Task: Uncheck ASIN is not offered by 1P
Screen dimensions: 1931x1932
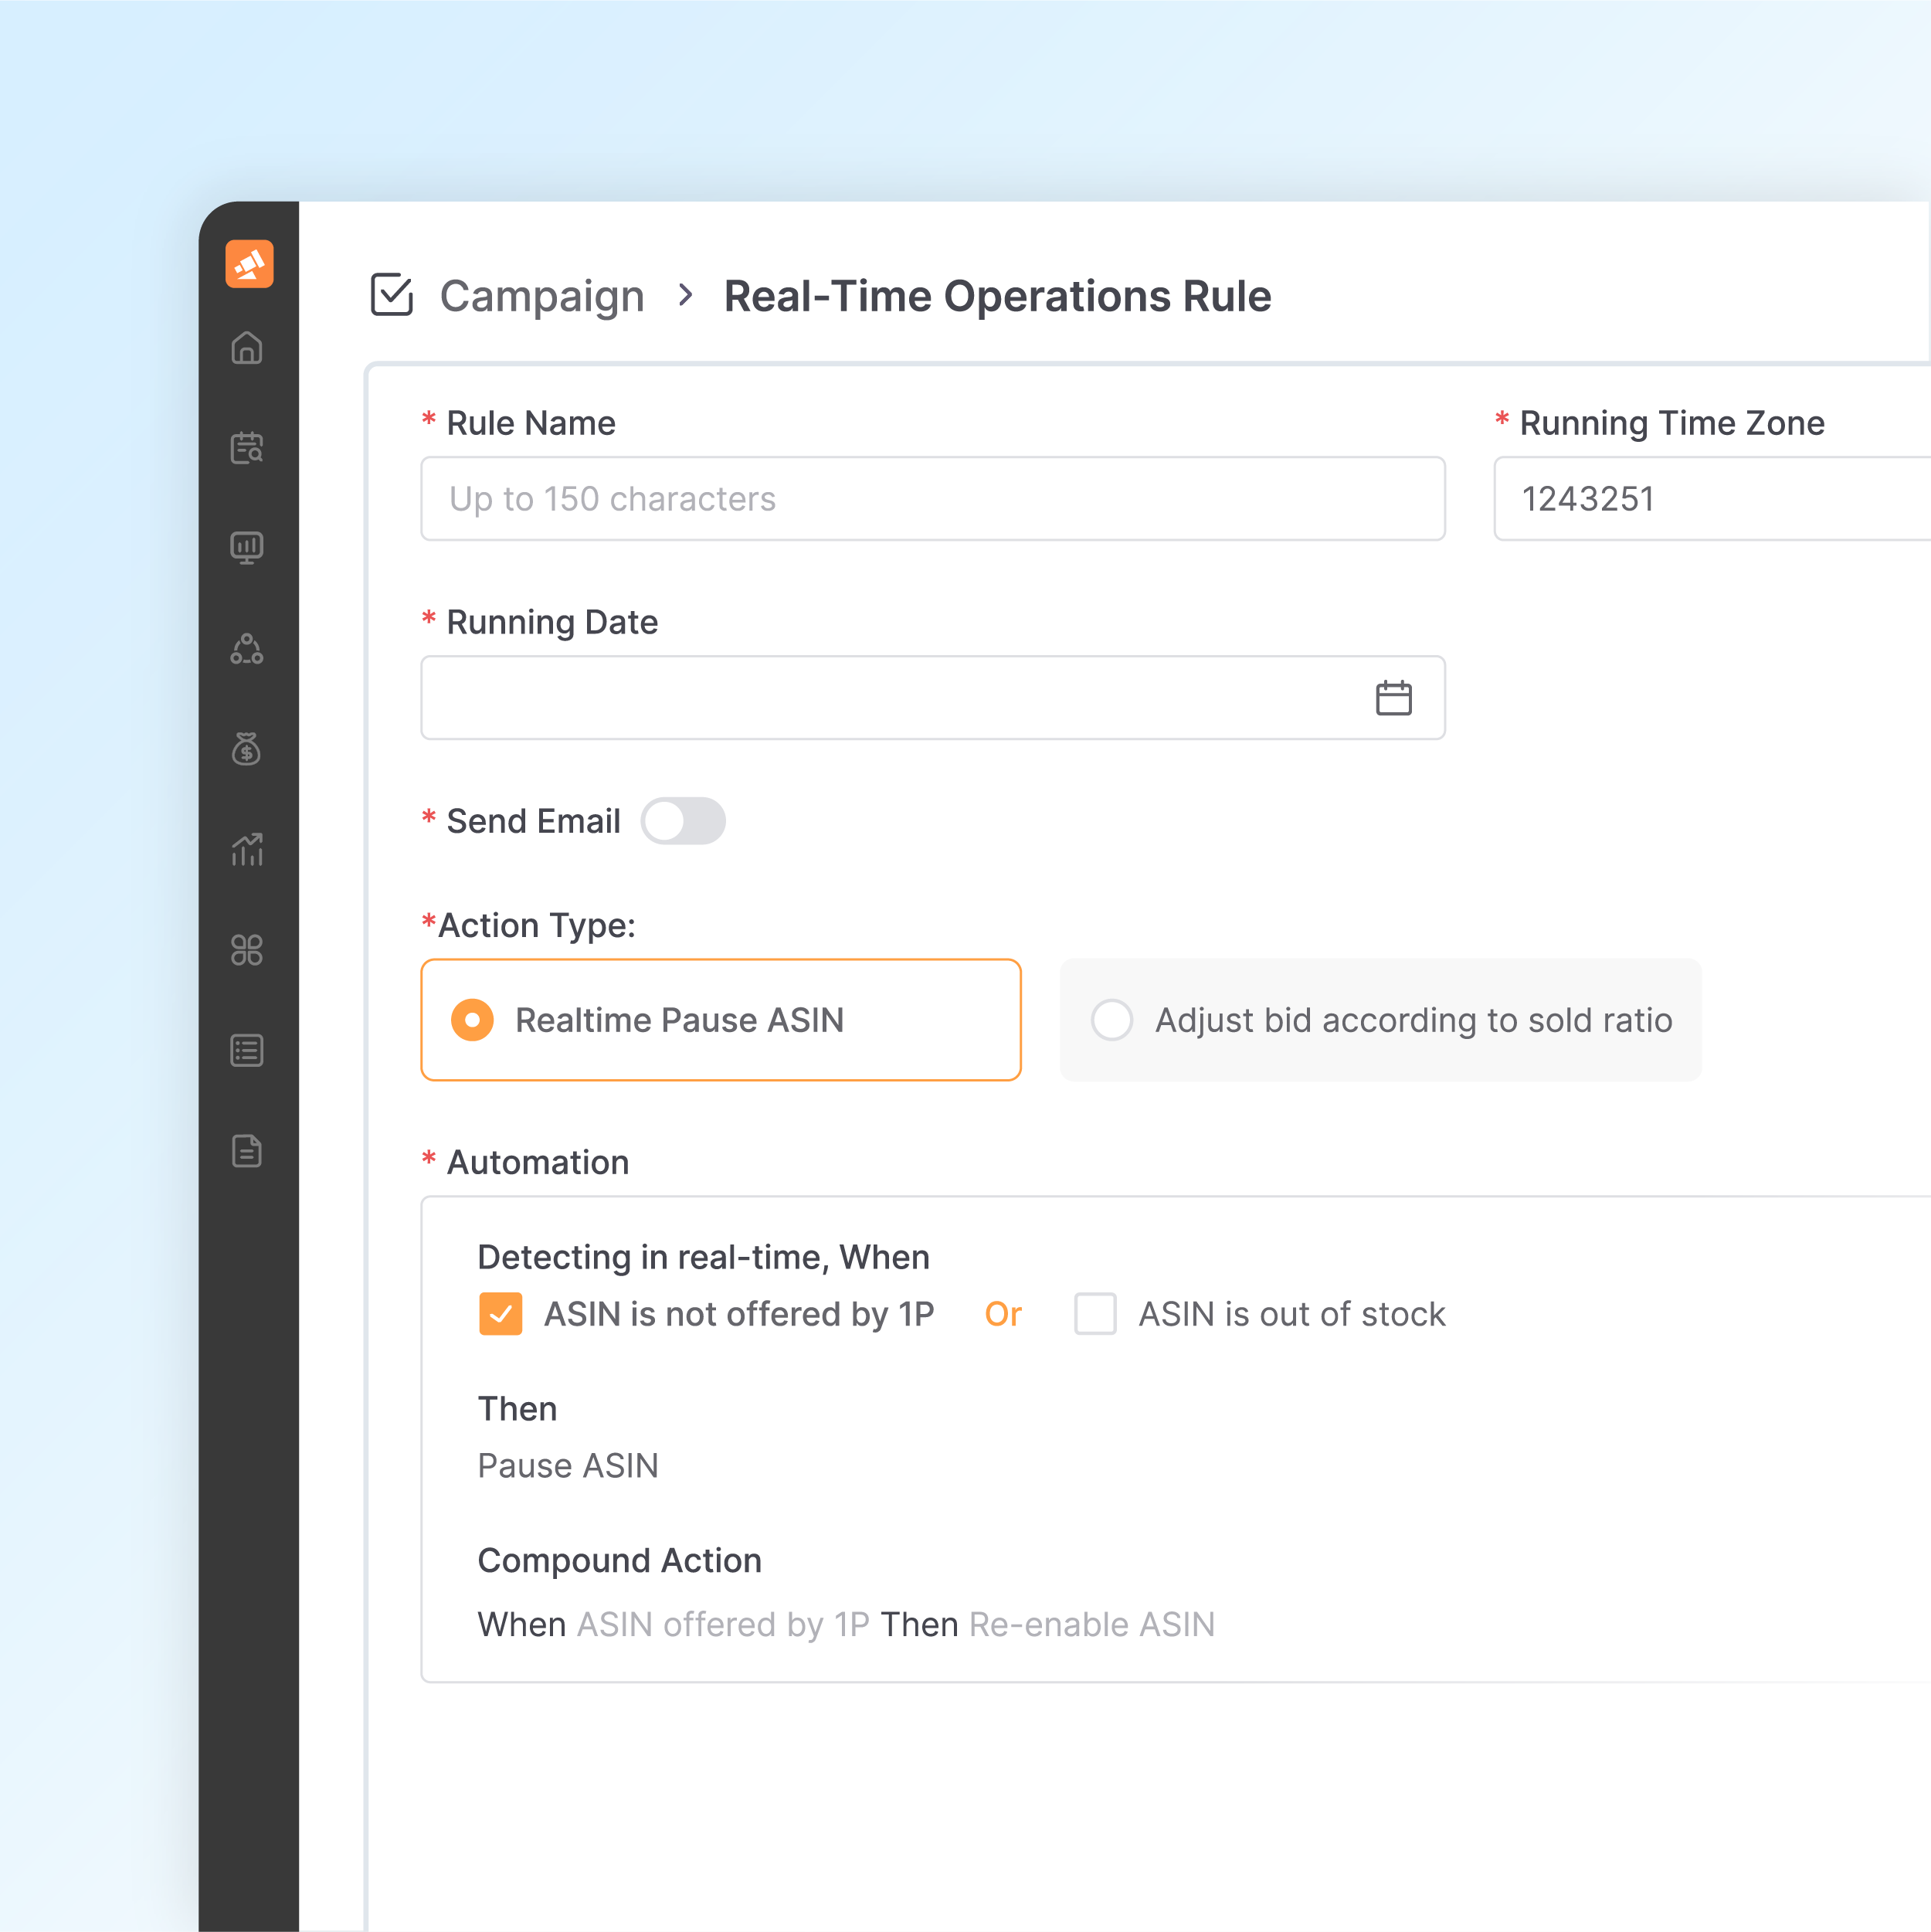Action: [501, 1314]
